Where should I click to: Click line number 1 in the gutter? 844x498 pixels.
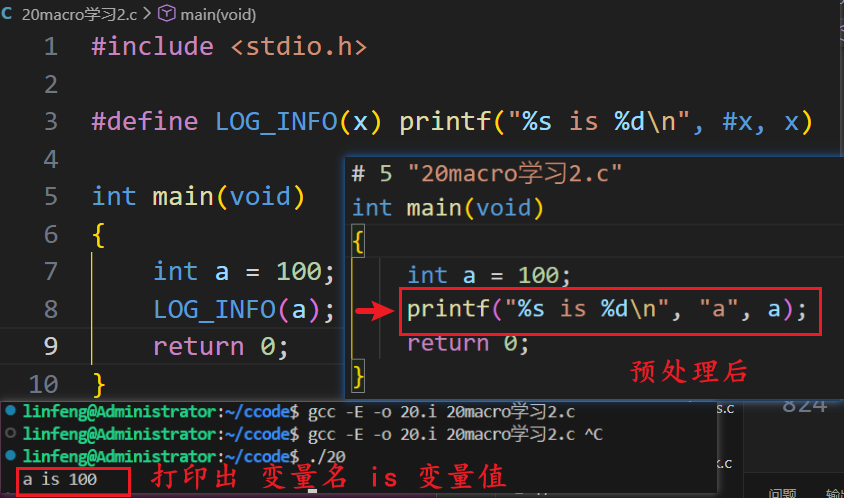click(51, 47)
